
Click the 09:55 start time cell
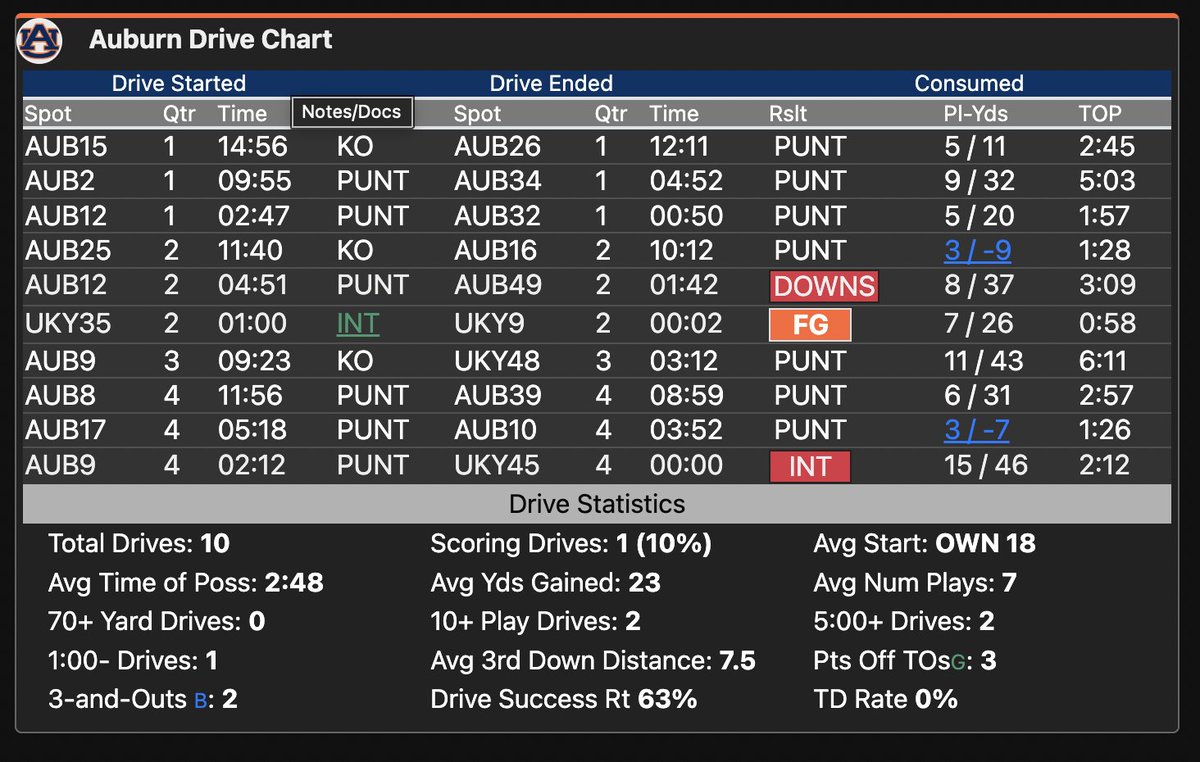pos(254,181)
